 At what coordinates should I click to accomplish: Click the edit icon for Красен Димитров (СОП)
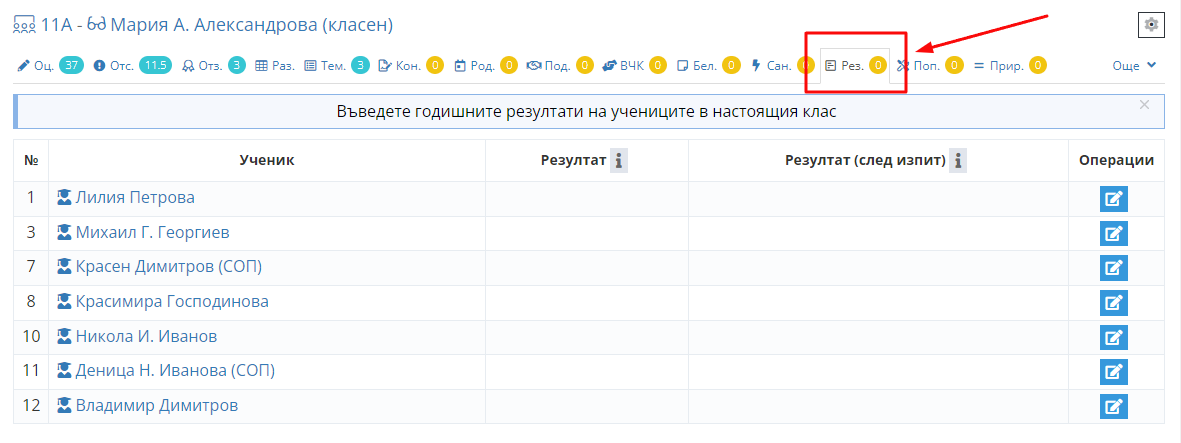coord(1114,268)
